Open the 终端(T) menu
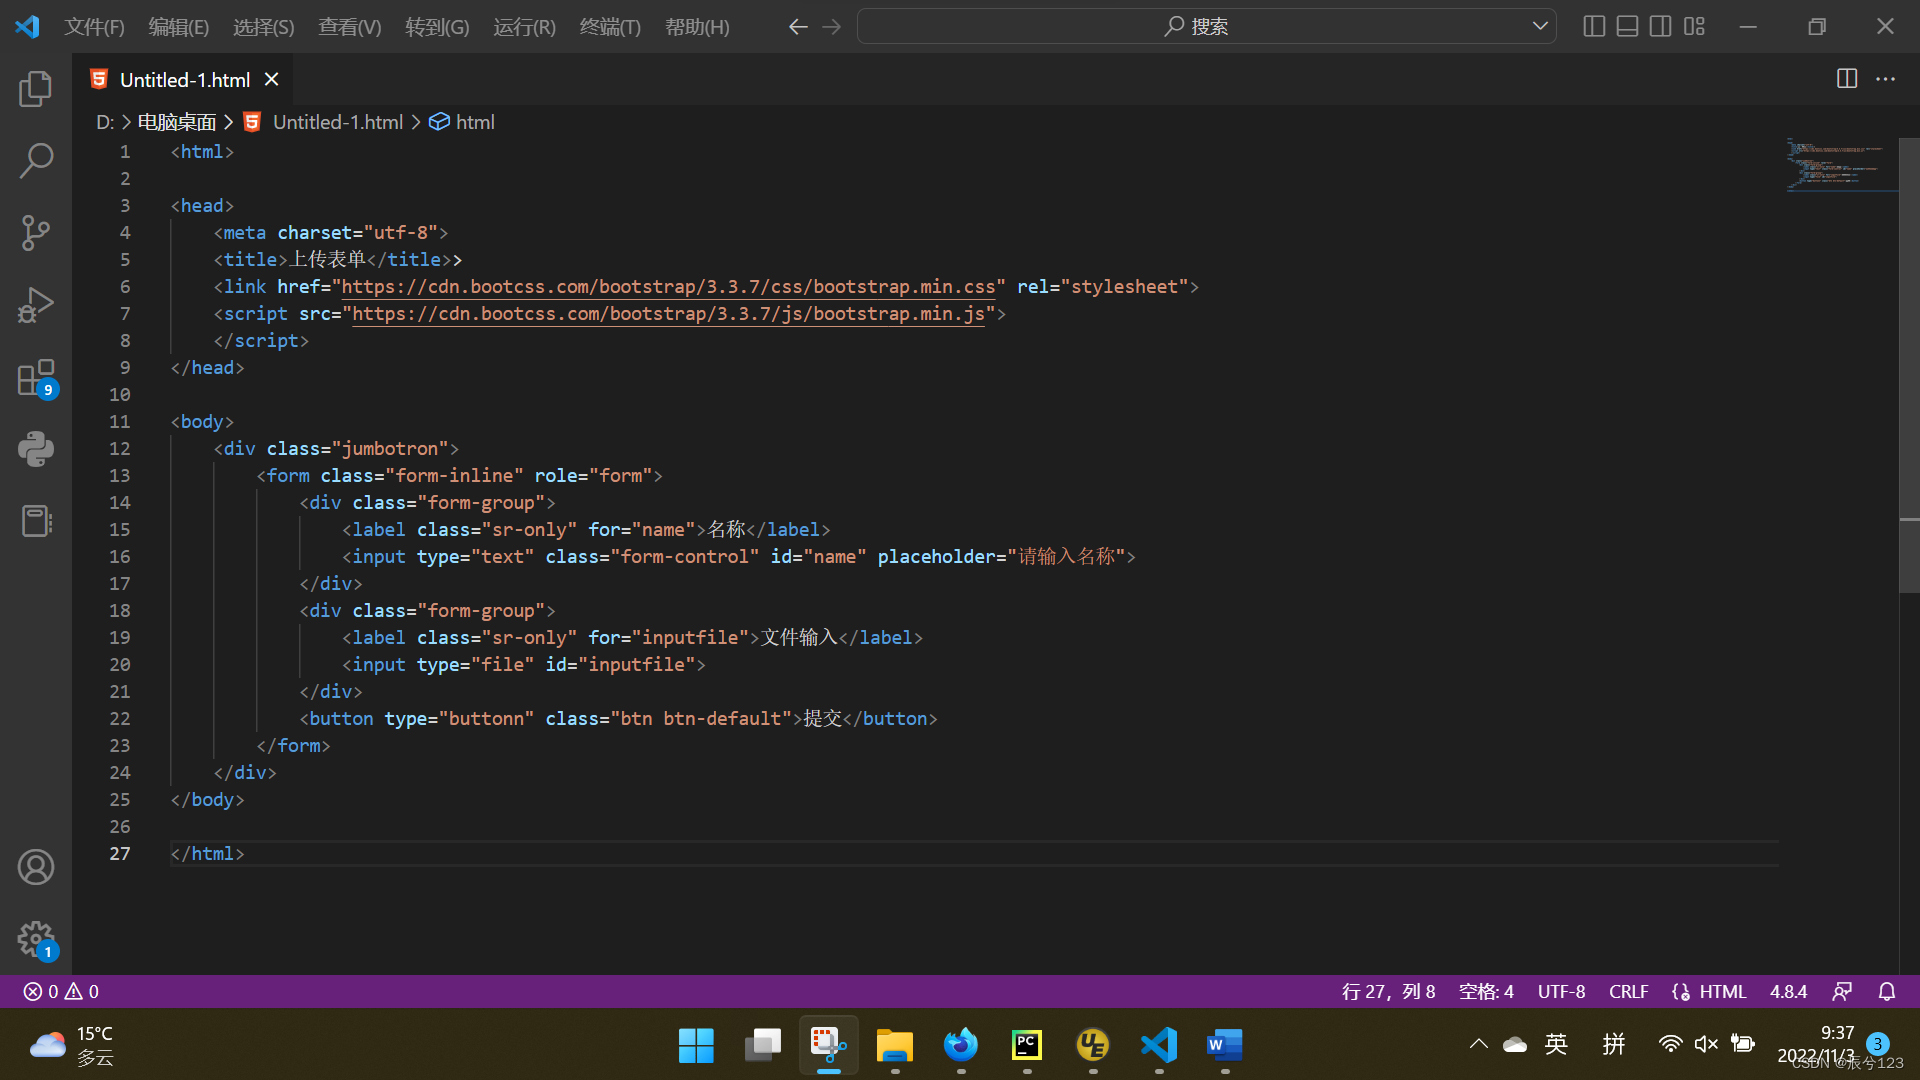The image size is (1920, 1080). pos(610,27)
